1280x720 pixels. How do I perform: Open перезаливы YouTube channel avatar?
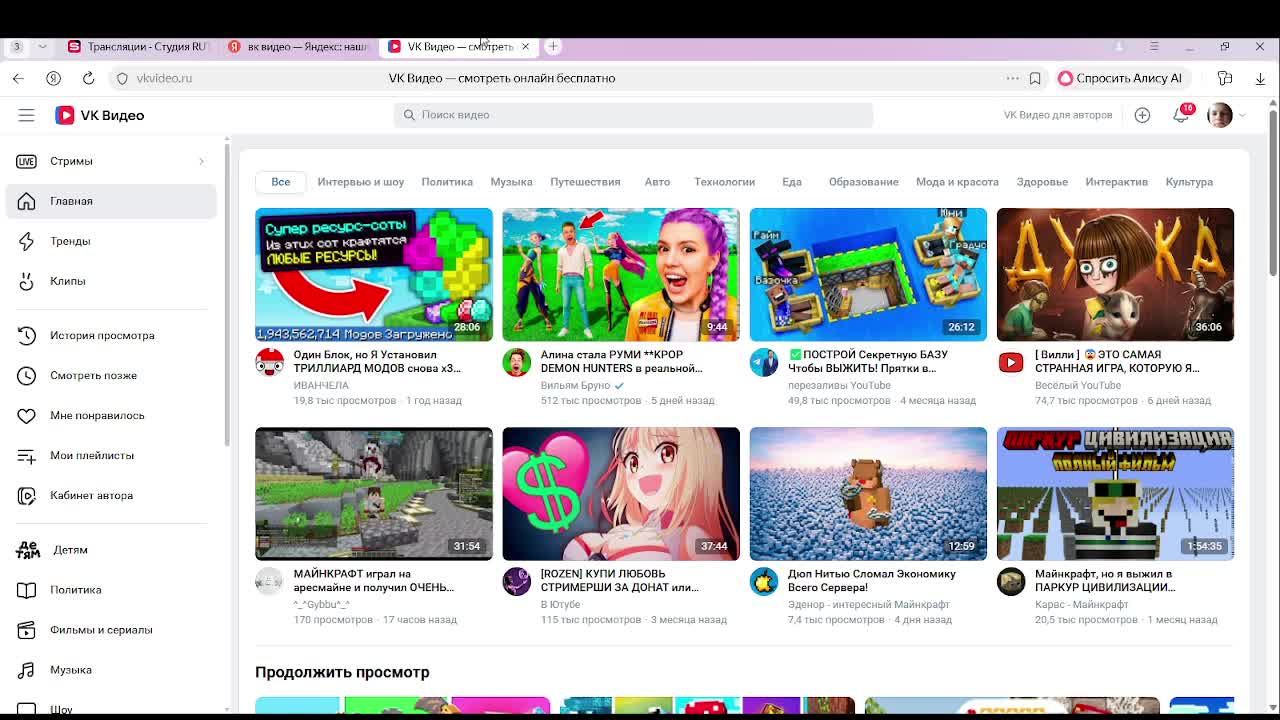763,362
